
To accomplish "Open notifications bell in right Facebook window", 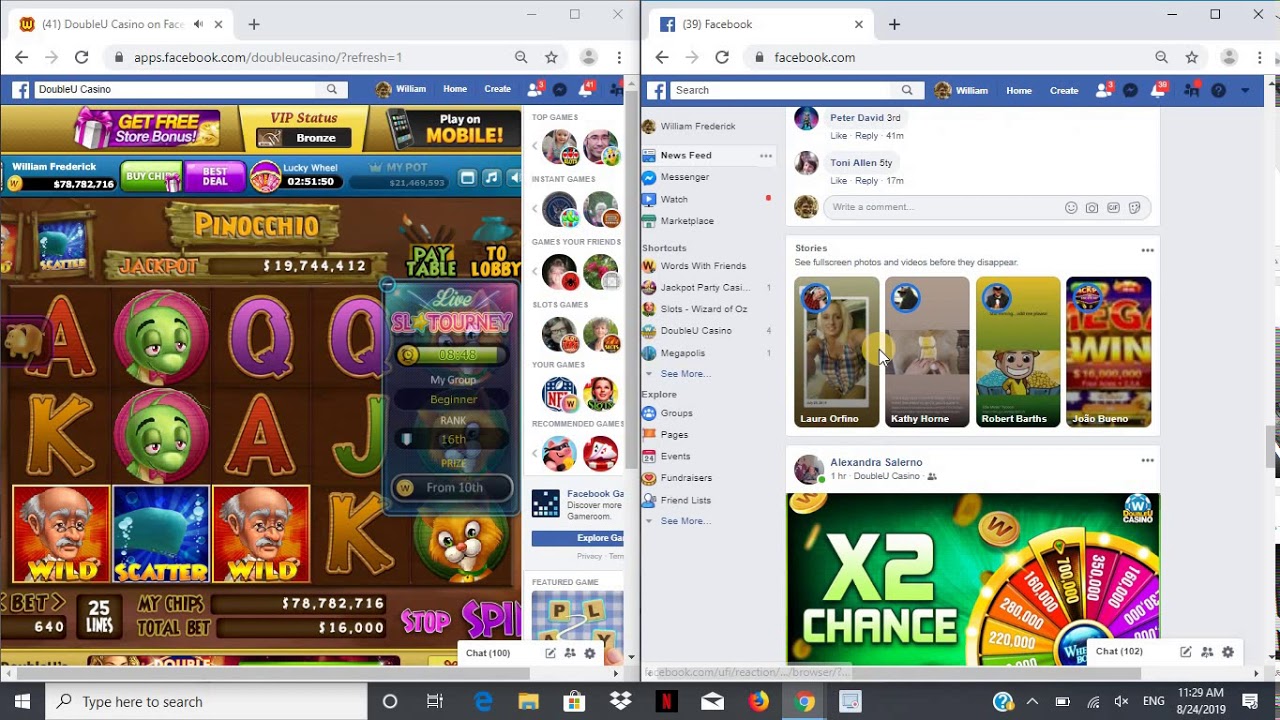I will 1158,90.
